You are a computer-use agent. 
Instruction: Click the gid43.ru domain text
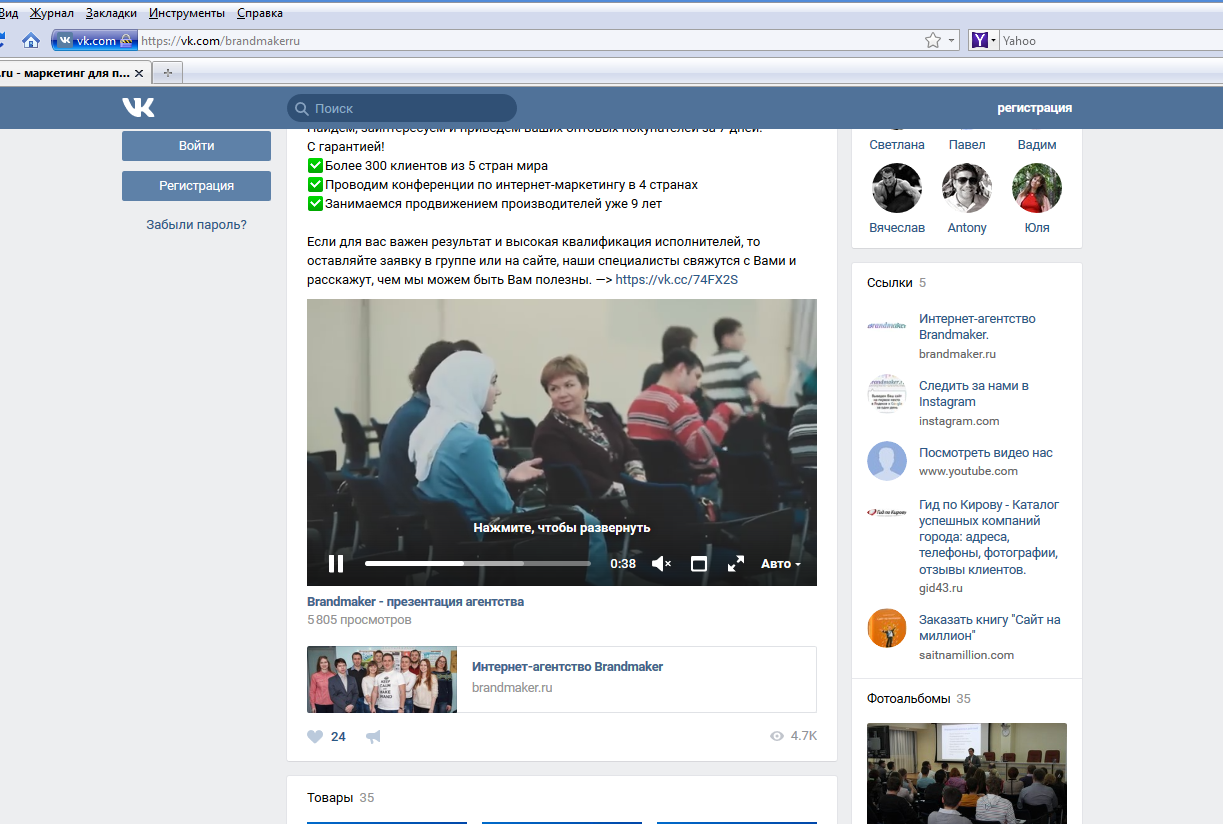coord(941,588)
